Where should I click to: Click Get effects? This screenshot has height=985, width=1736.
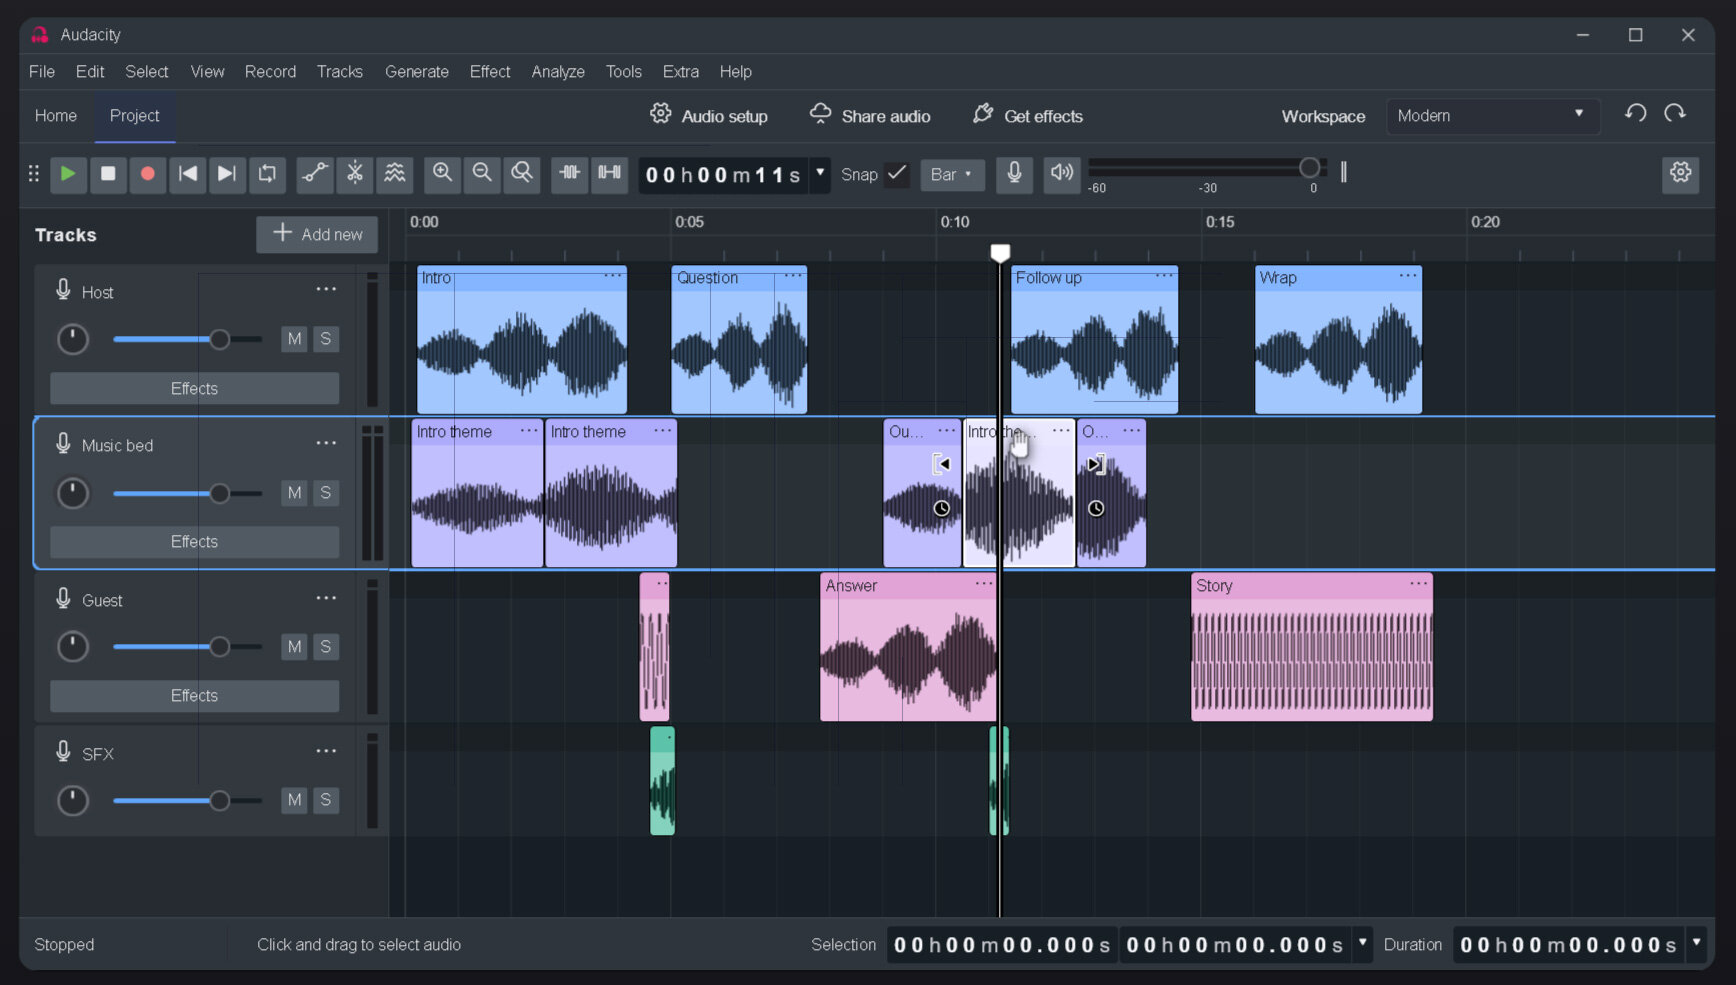1028,116
